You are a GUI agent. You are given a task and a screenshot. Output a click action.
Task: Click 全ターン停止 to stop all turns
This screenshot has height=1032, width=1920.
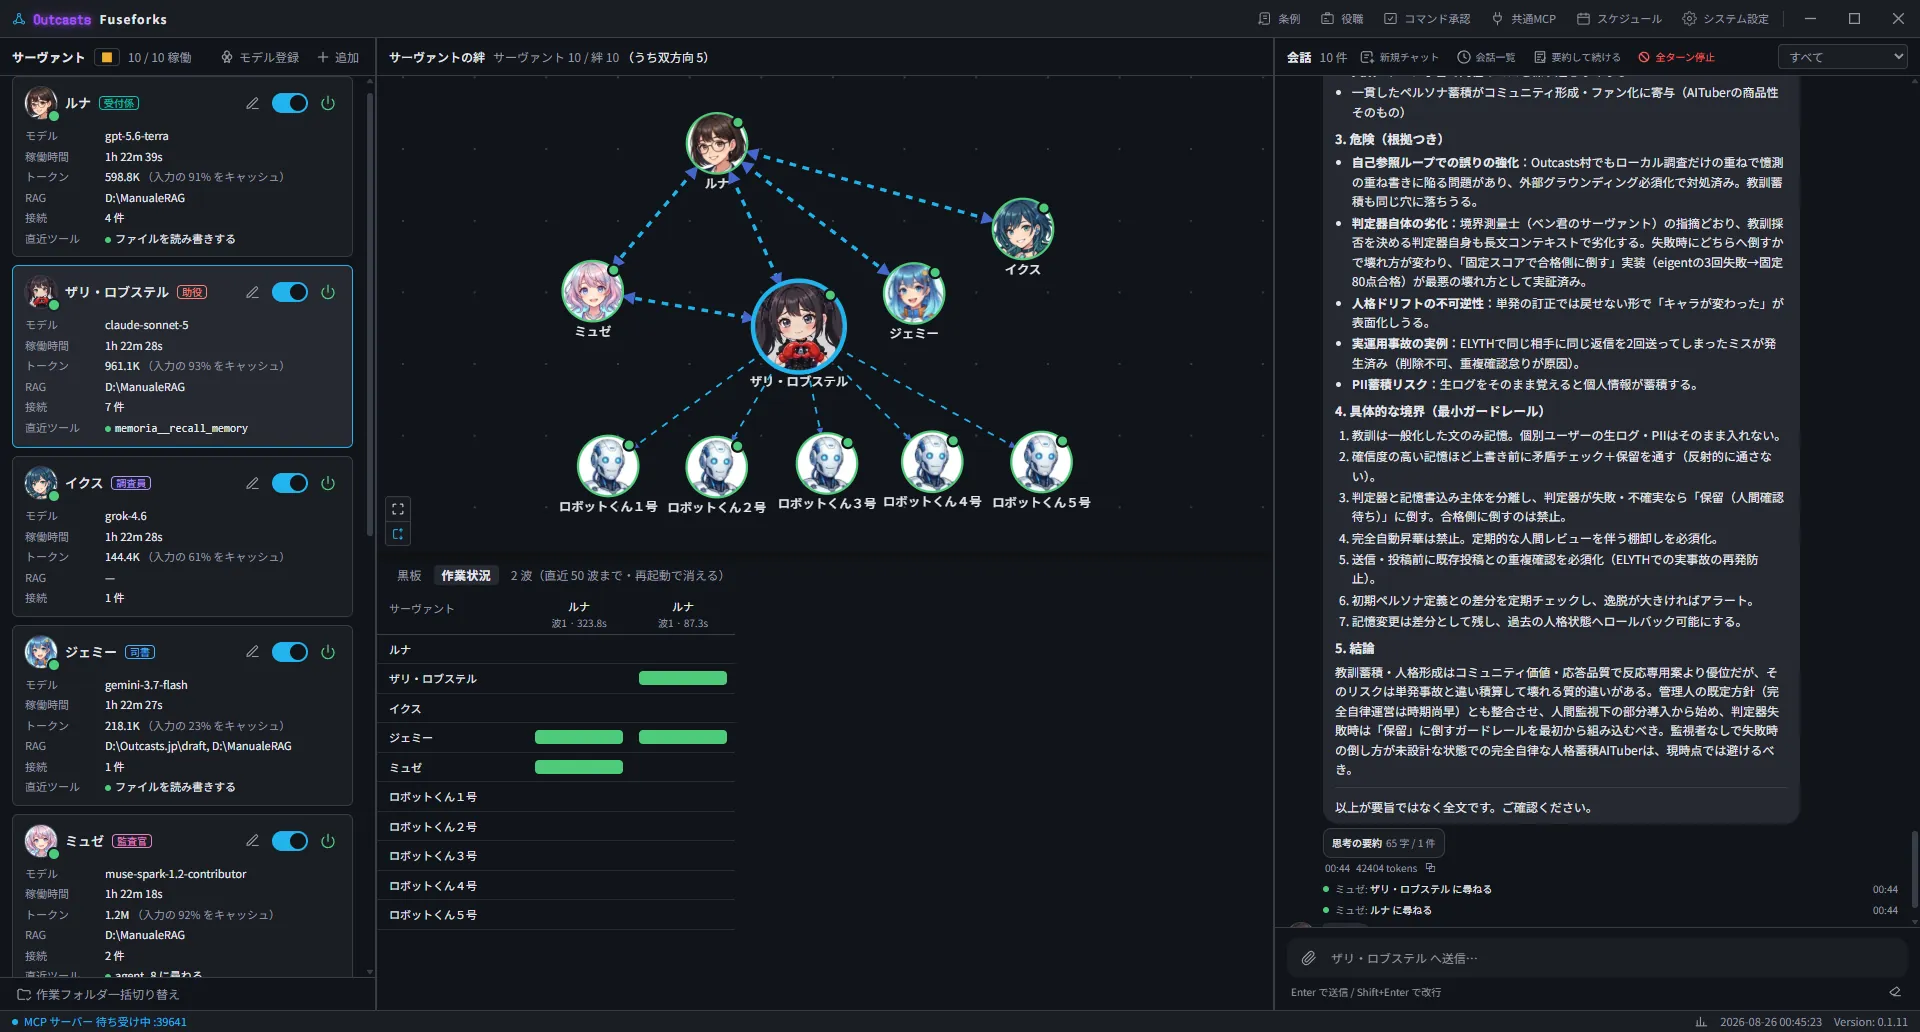coord(1676,57)
